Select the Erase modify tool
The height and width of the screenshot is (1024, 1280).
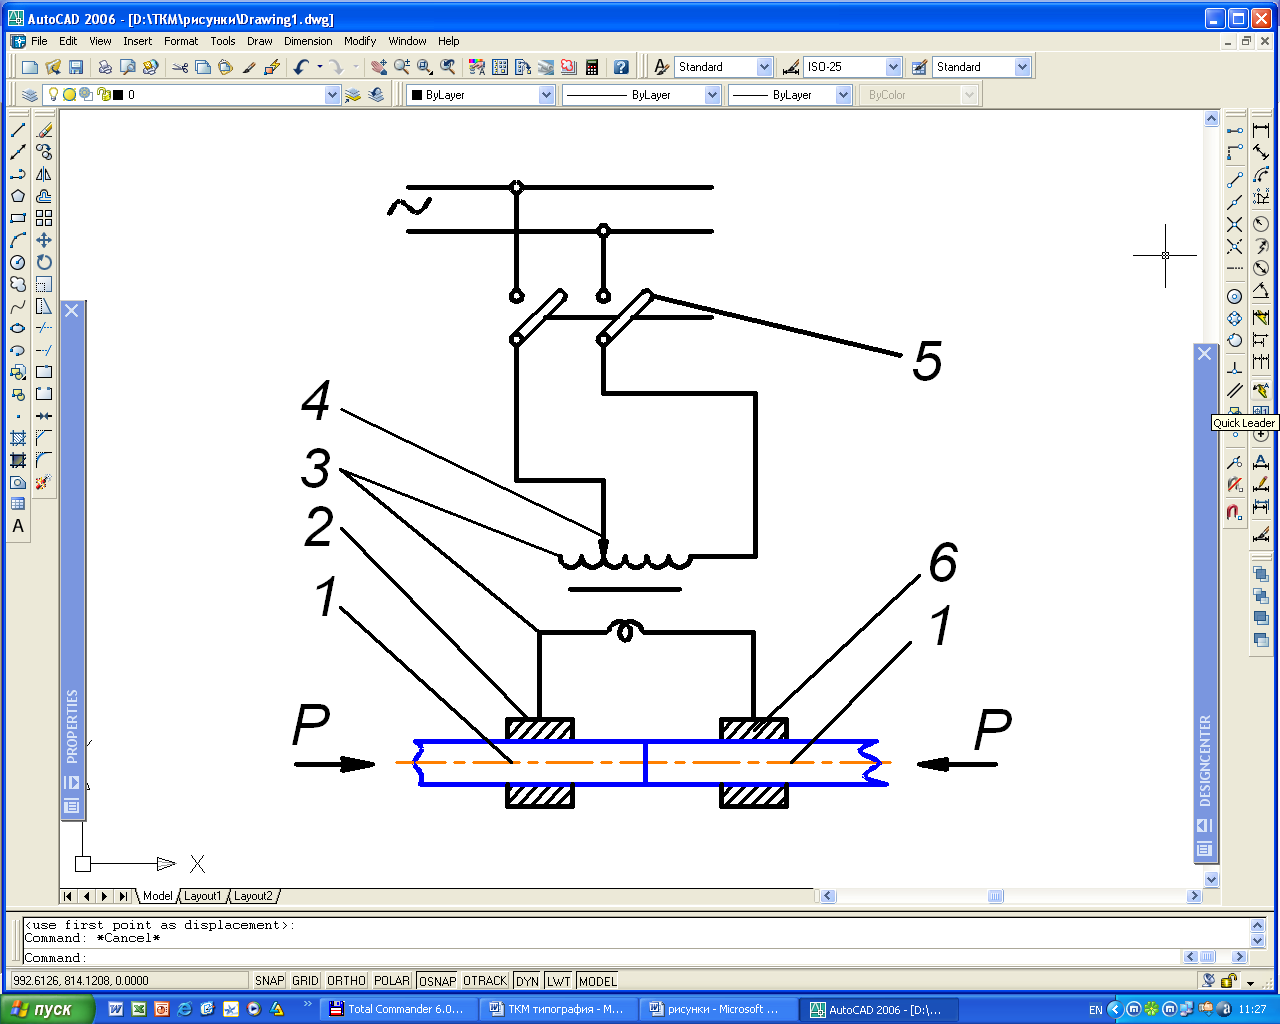(44, 130)
